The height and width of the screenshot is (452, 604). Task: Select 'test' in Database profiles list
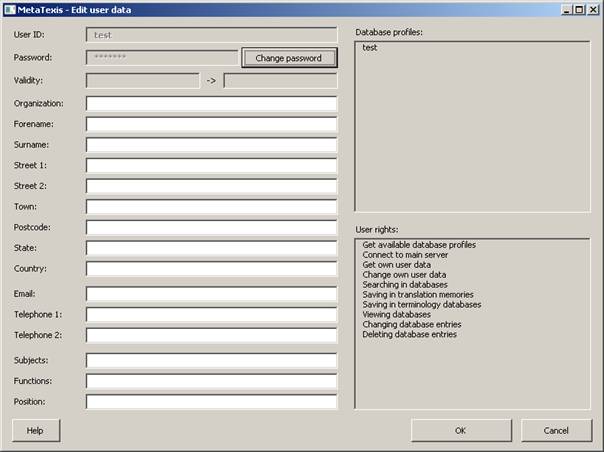point(370,48)
